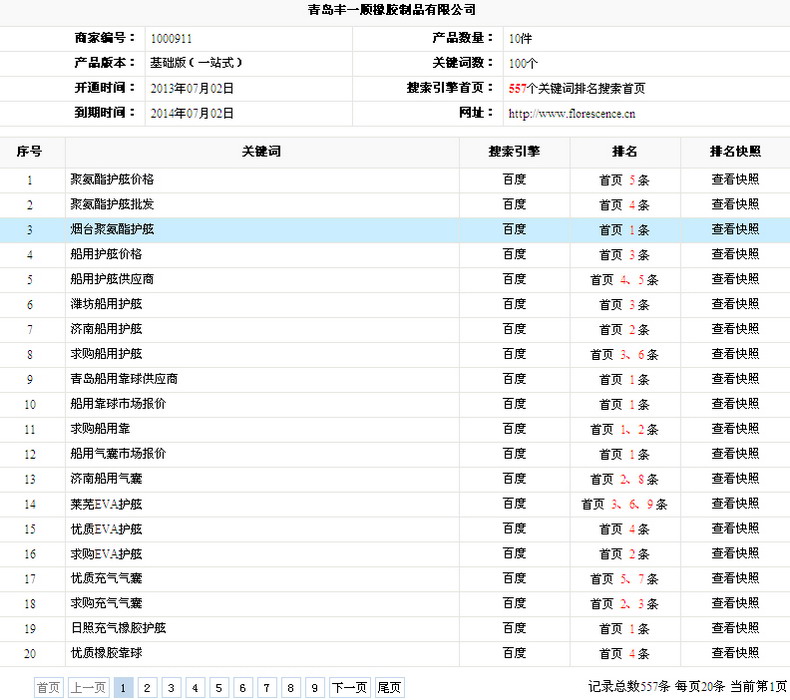
Task: Click merchant number 1000911
Action: pyautogui.click(x=171, y=39)
